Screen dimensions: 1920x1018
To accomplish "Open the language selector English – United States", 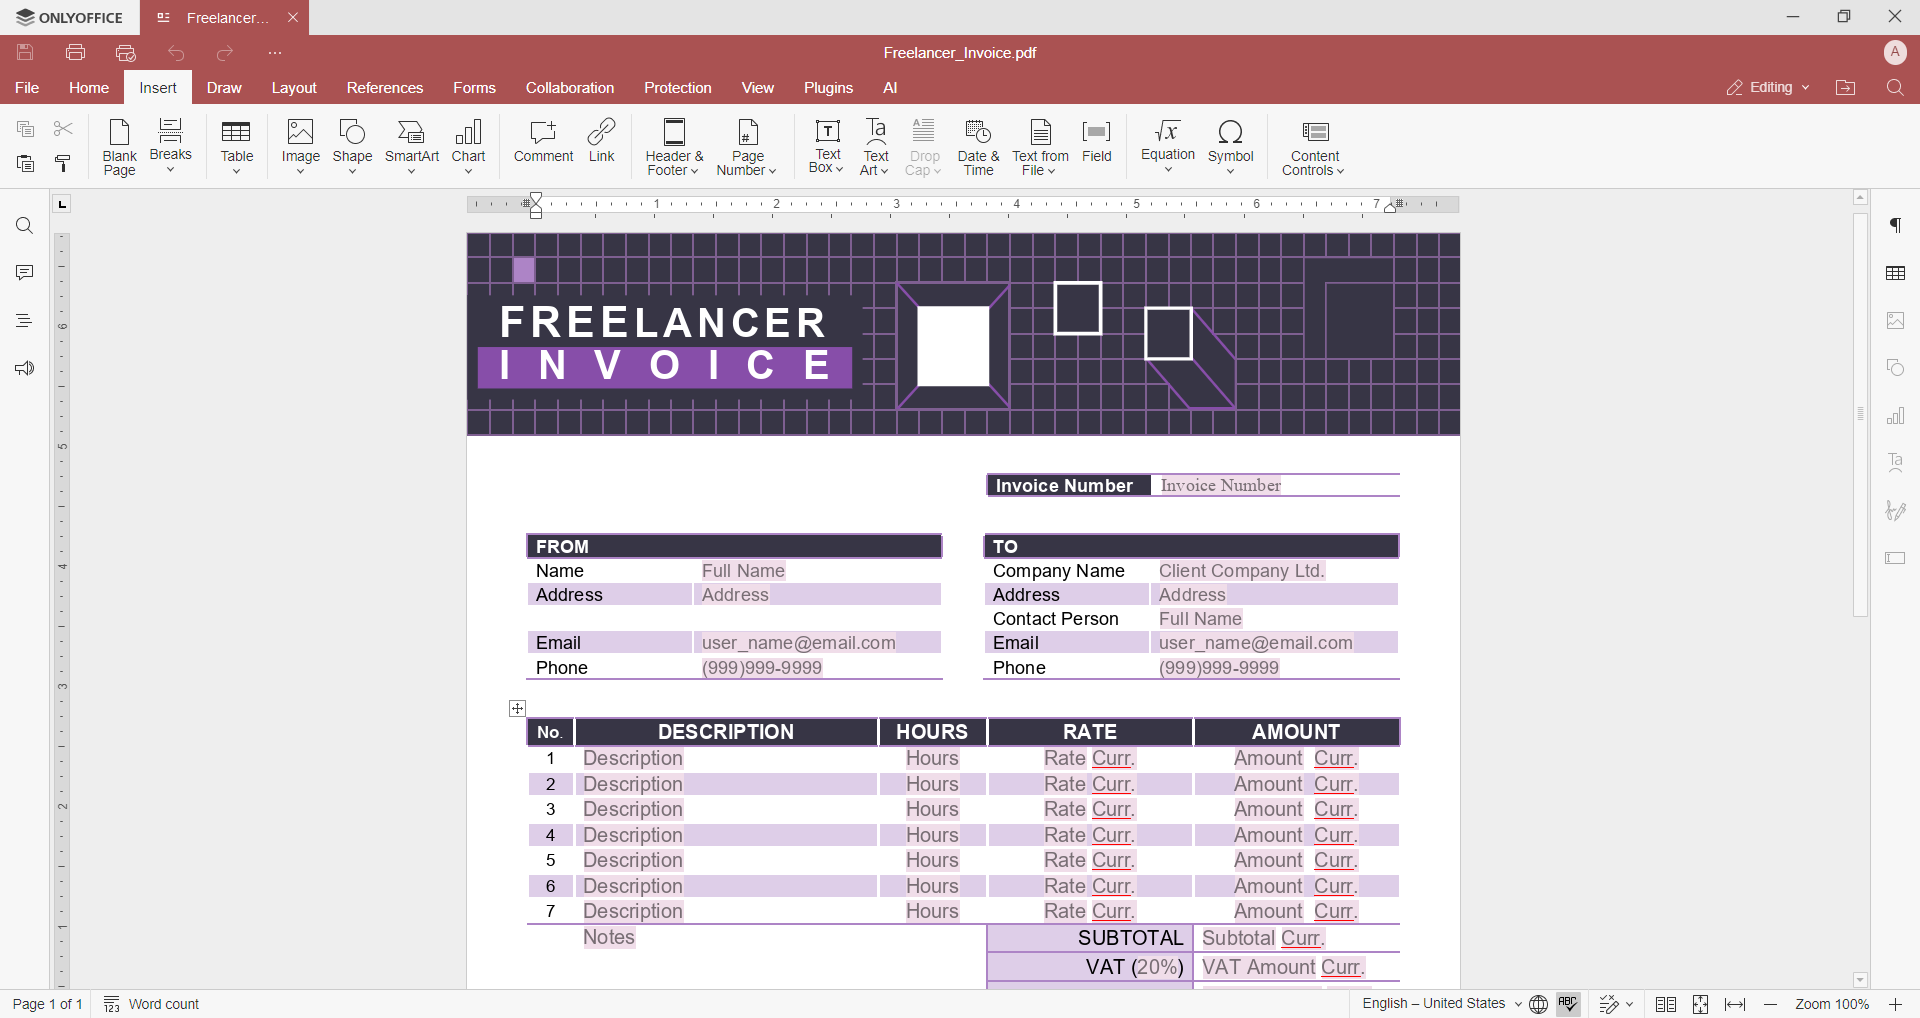I will point(1441,1004).
